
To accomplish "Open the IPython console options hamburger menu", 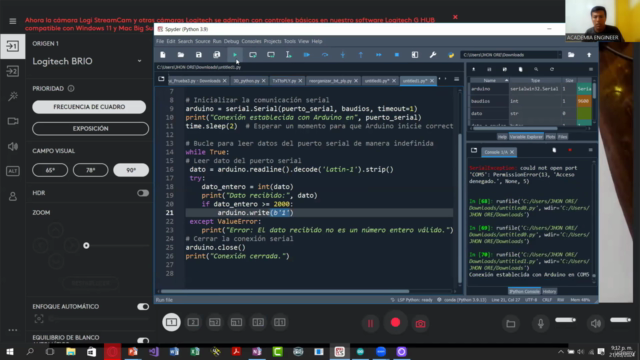I will [x=591, y=150].
